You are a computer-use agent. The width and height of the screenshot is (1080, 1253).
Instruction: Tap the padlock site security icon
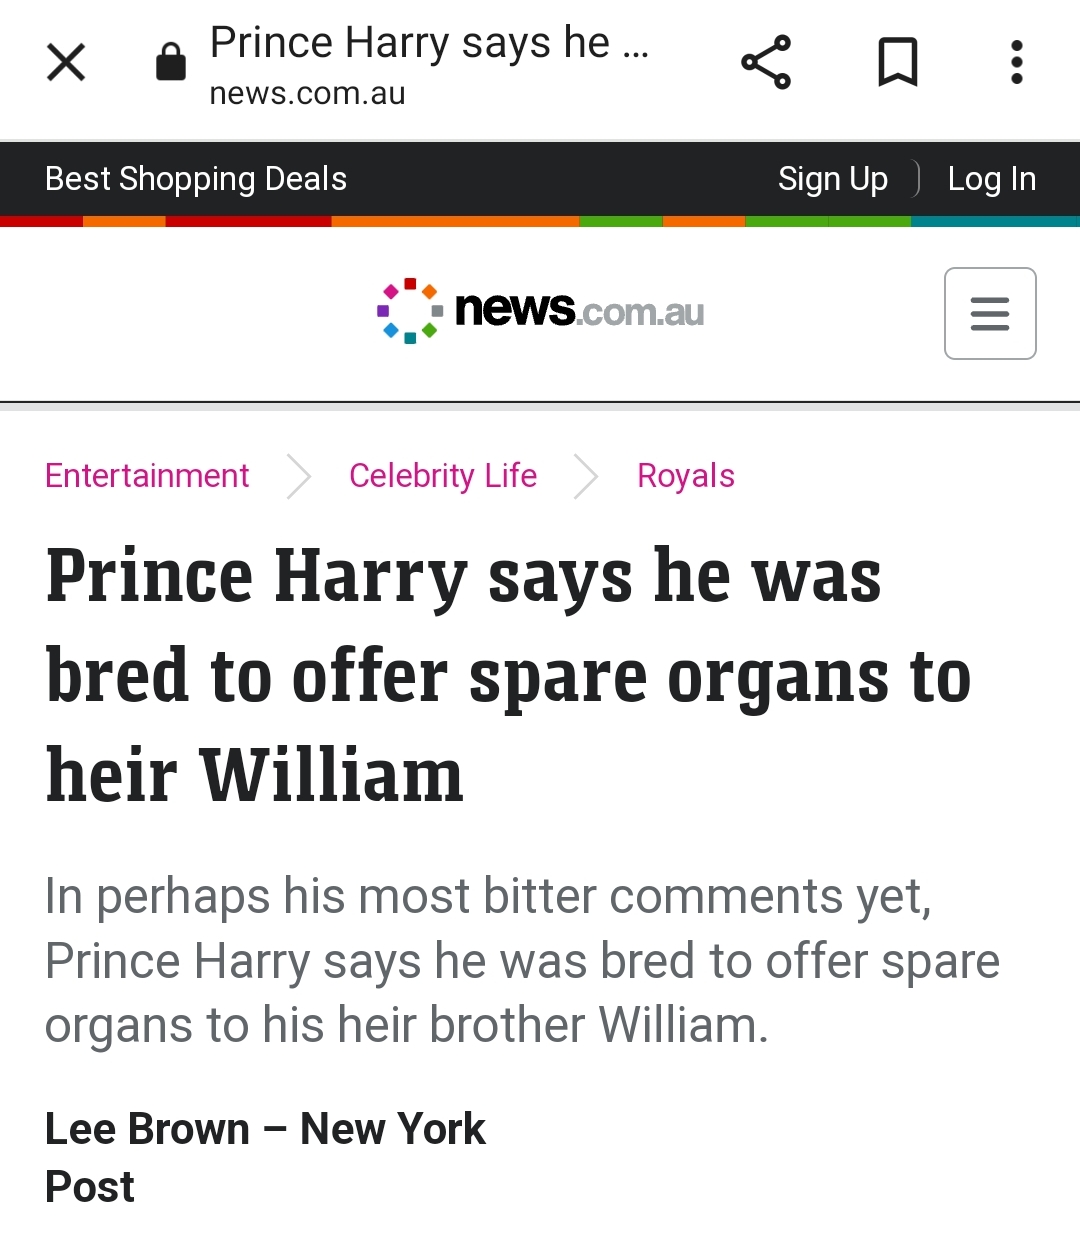click(171, 62)
